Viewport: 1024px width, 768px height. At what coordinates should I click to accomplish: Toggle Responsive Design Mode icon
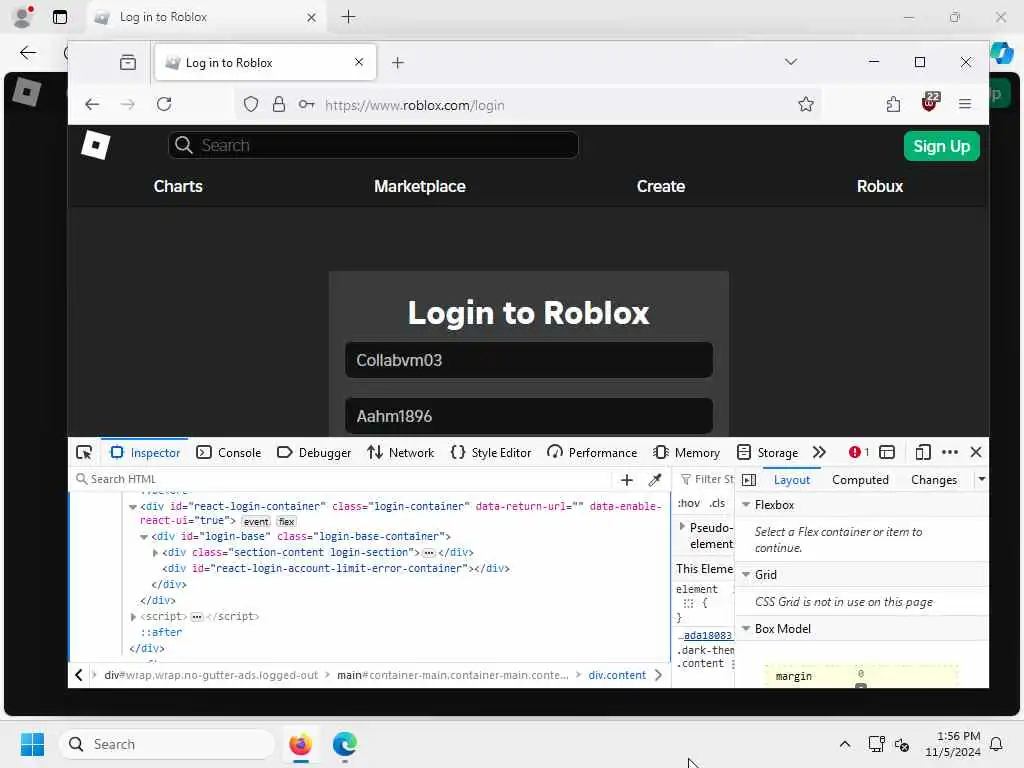[x=922, y=452]
